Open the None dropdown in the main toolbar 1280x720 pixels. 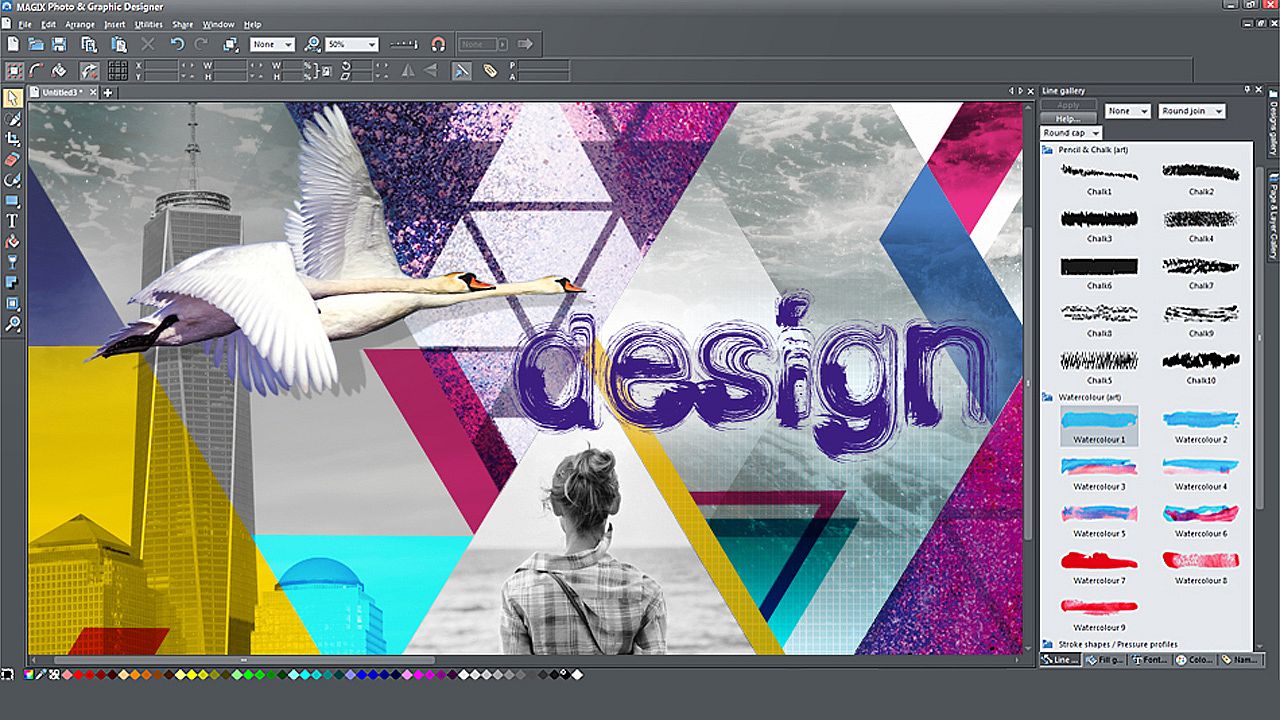click(x=273, y=45)
